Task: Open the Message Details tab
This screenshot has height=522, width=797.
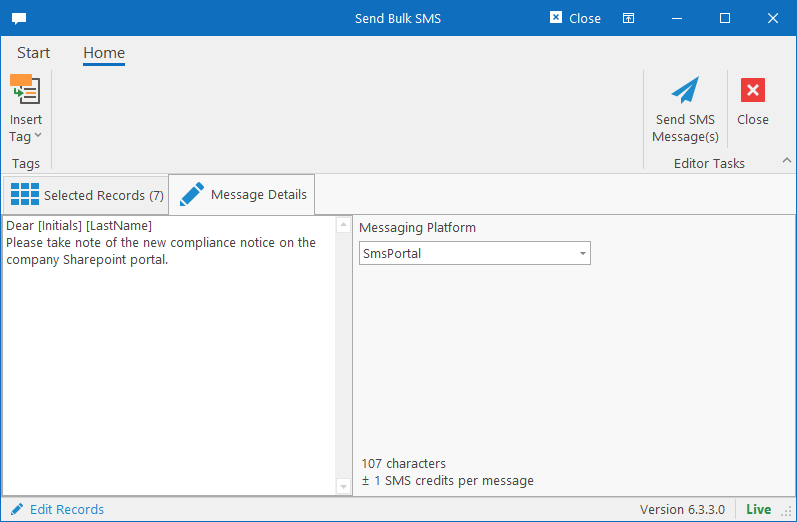Action: point(242,195)
